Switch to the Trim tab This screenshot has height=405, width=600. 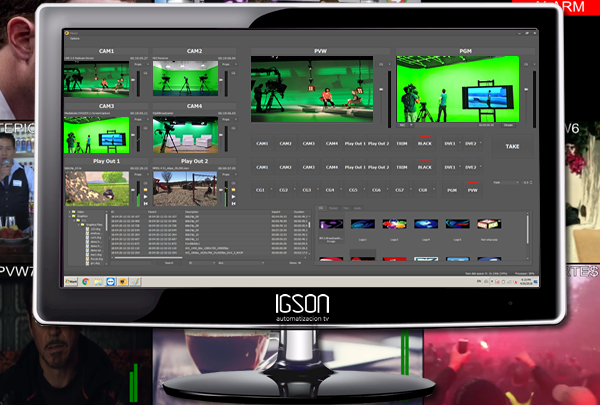tap(346, 208)
